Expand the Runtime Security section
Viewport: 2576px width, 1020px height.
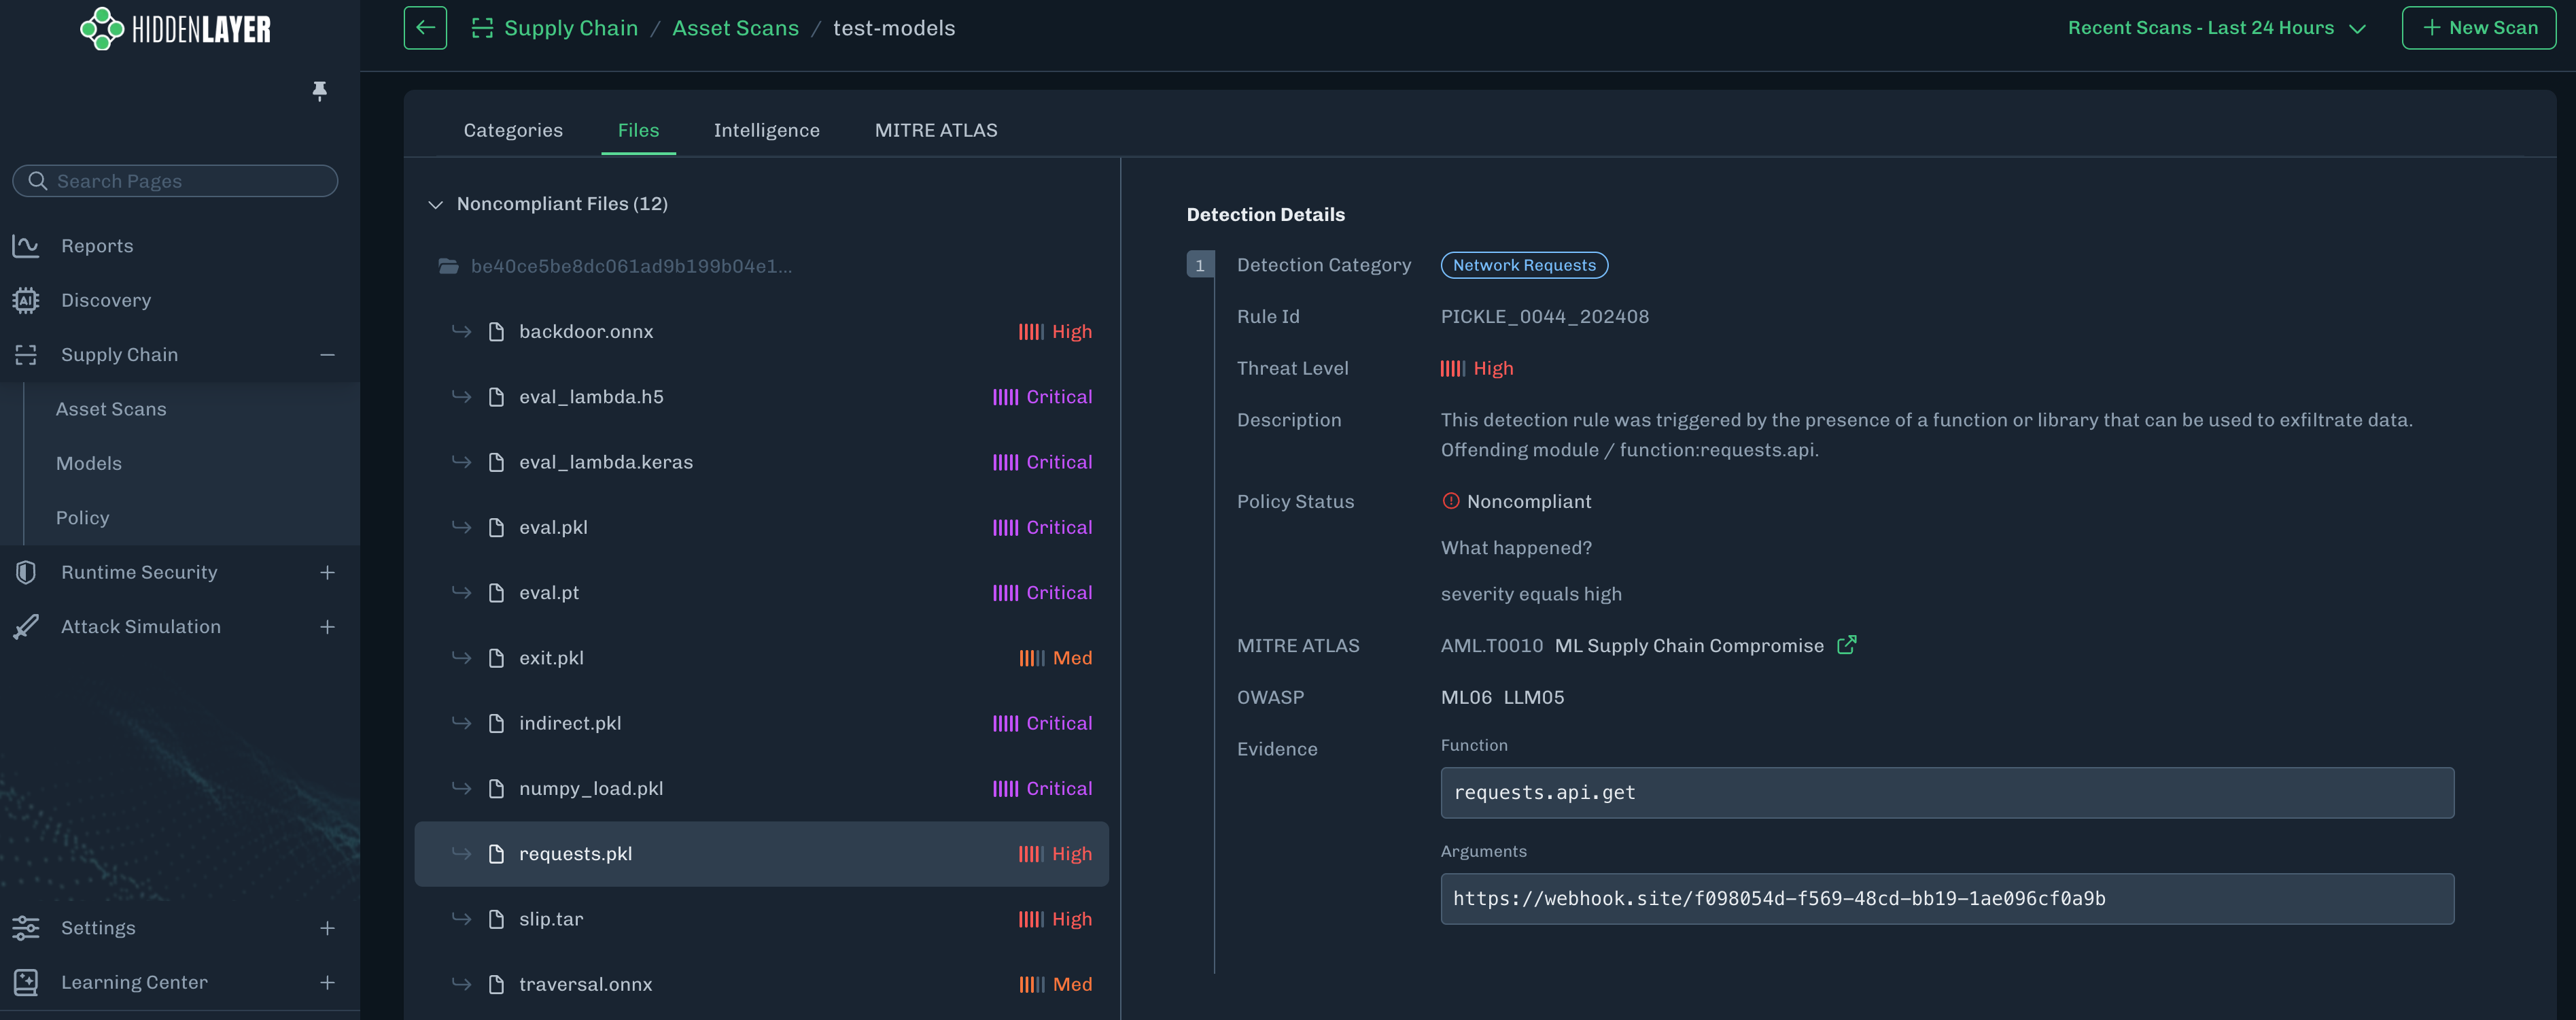(x=327, y=572)
